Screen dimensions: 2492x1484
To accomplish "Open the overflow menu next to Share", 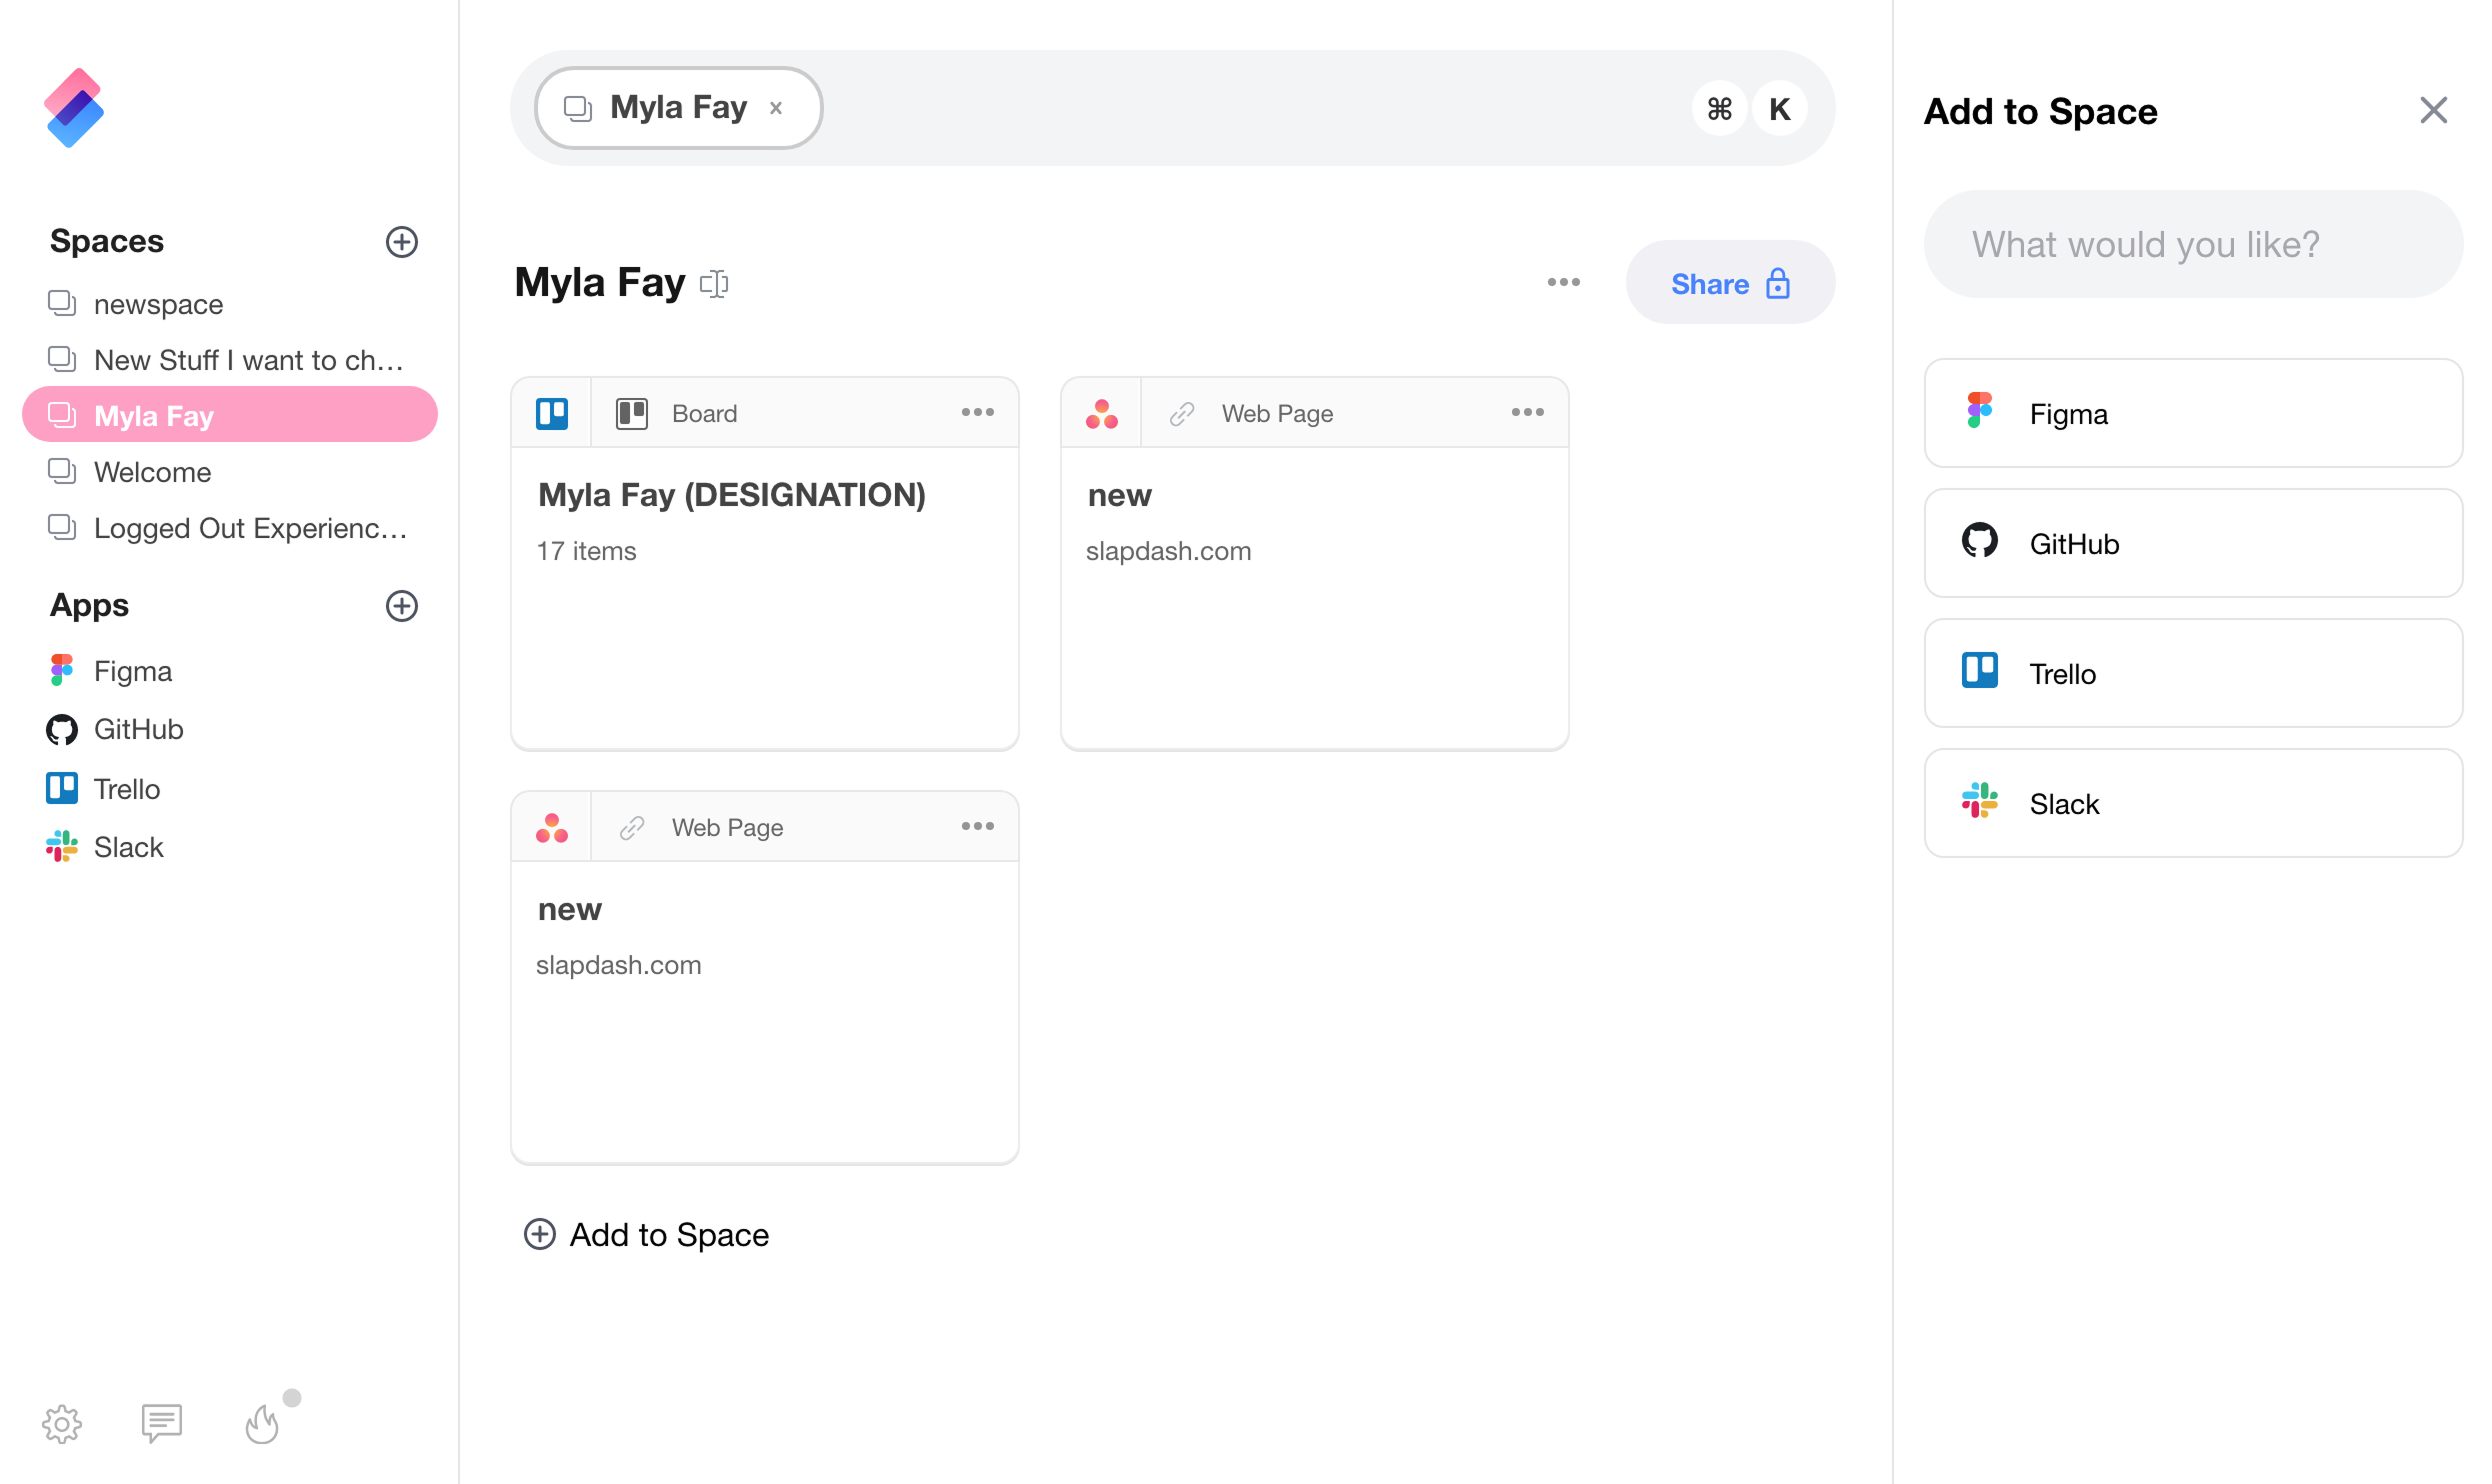I will [x=1563, y=283].
